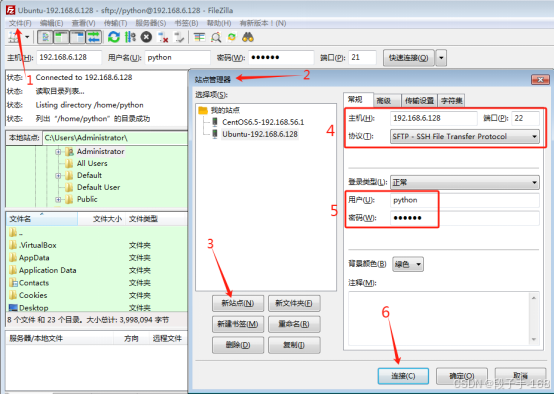Toggle directory comparison magnifier icon
This screenshot has width=554, height=395.
pyautogui.click(x=216, y=37)
